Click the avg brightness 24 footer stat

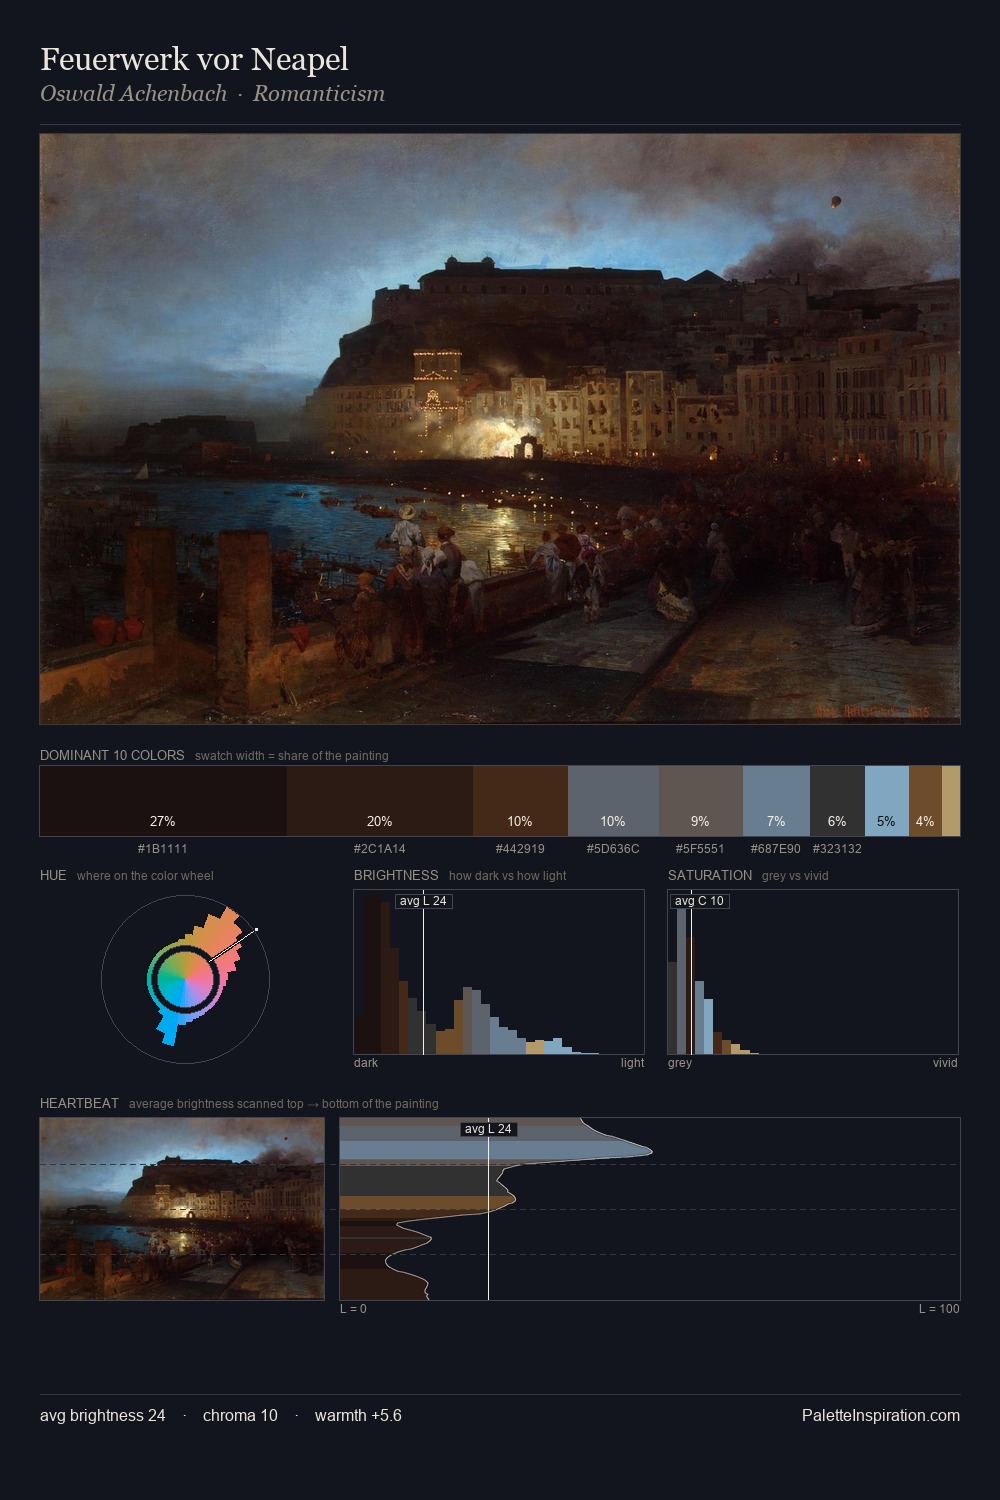coord(103,1416)
